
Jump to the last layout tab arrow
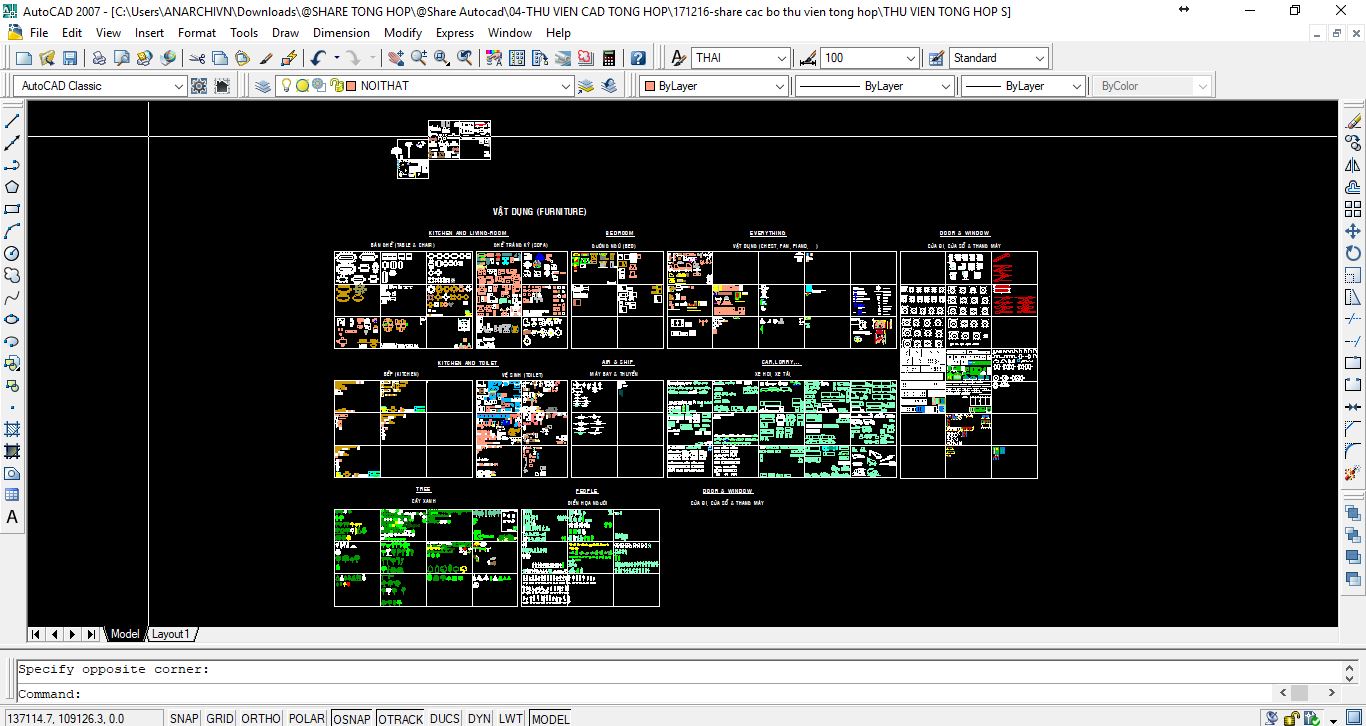(91, 634)
